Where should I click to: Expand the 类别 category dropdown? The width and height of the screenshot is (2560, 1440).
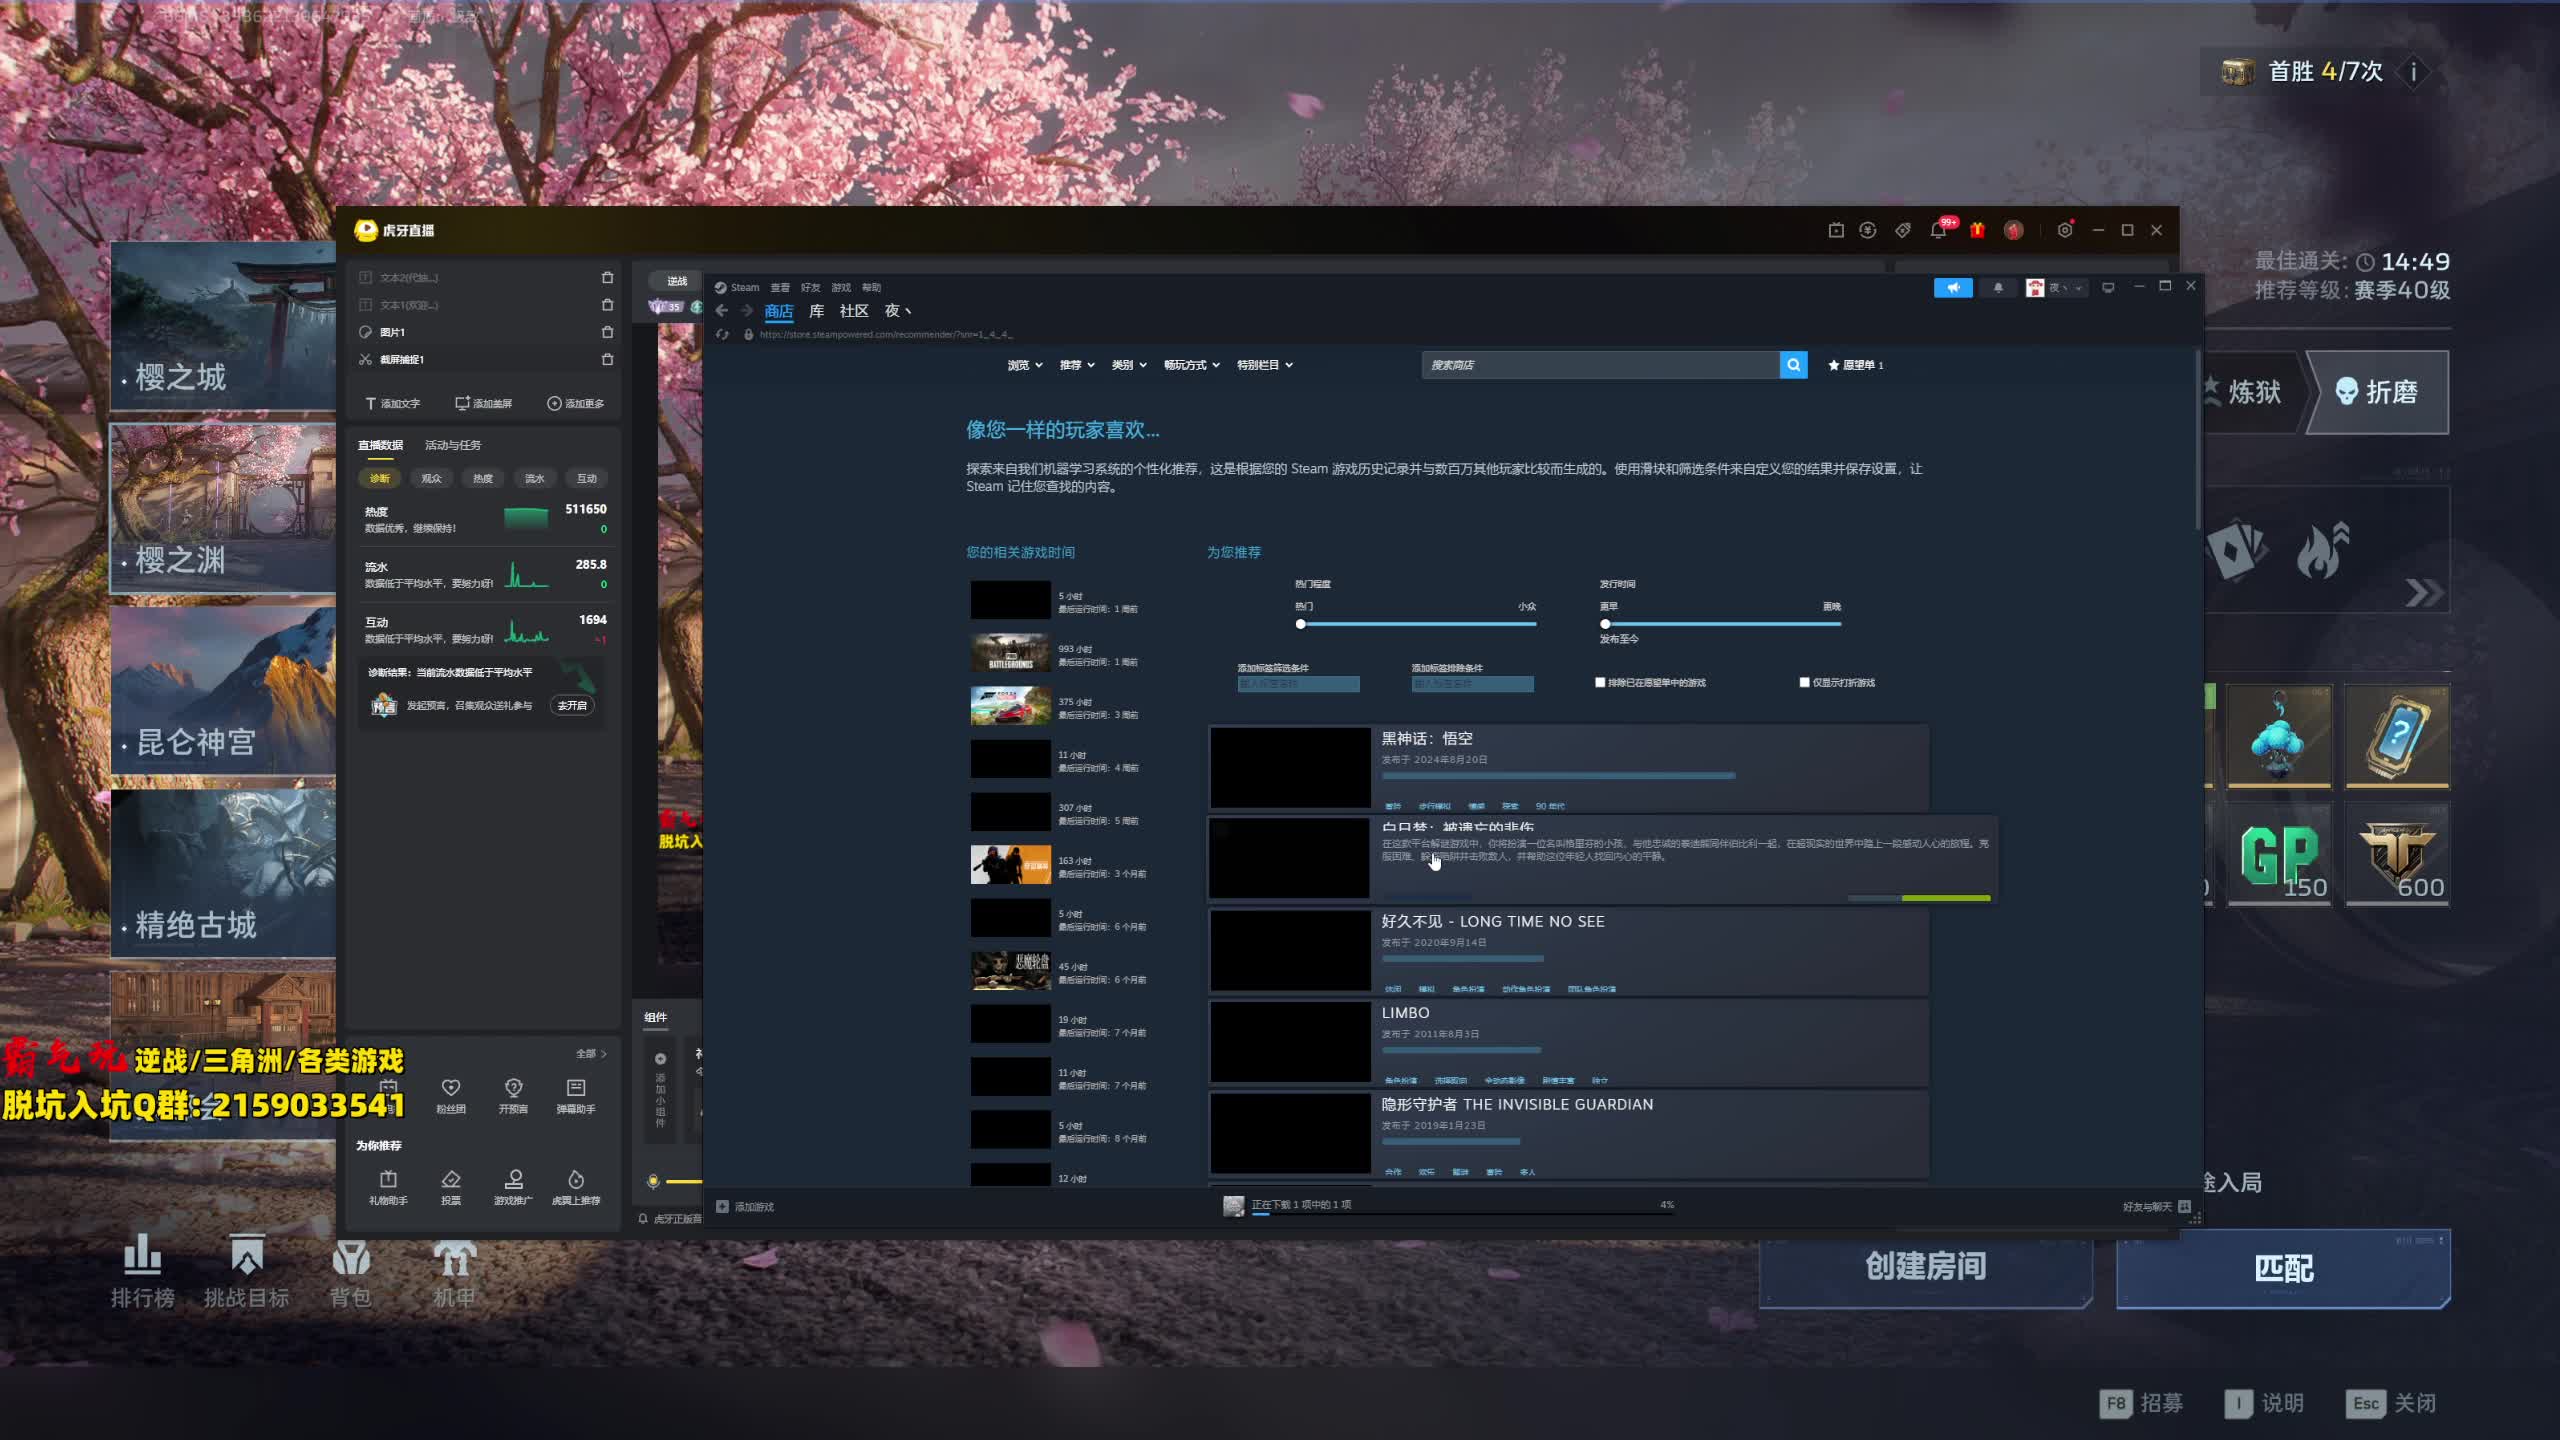(1129, 365)
